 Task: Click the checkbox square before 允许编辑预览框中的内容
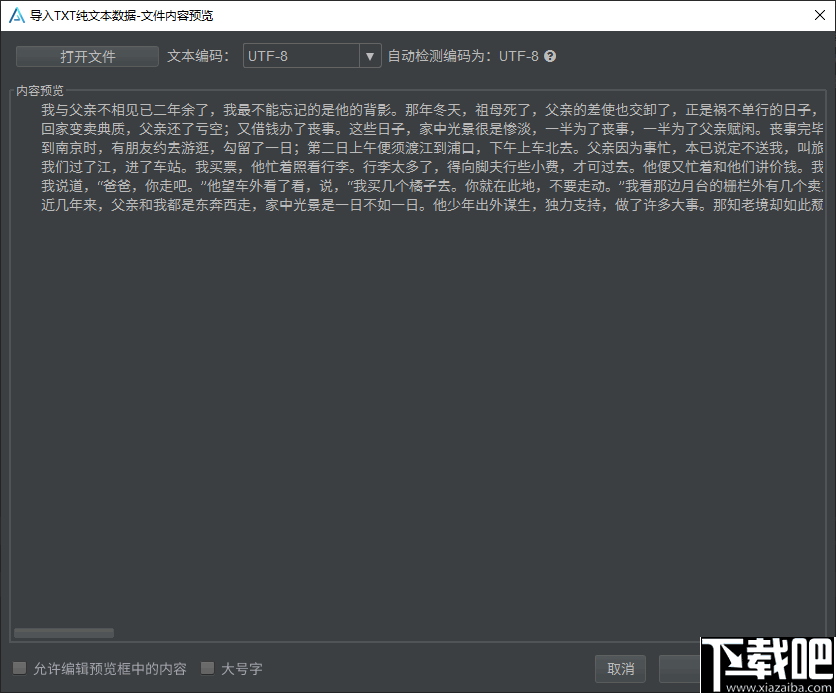18,668
